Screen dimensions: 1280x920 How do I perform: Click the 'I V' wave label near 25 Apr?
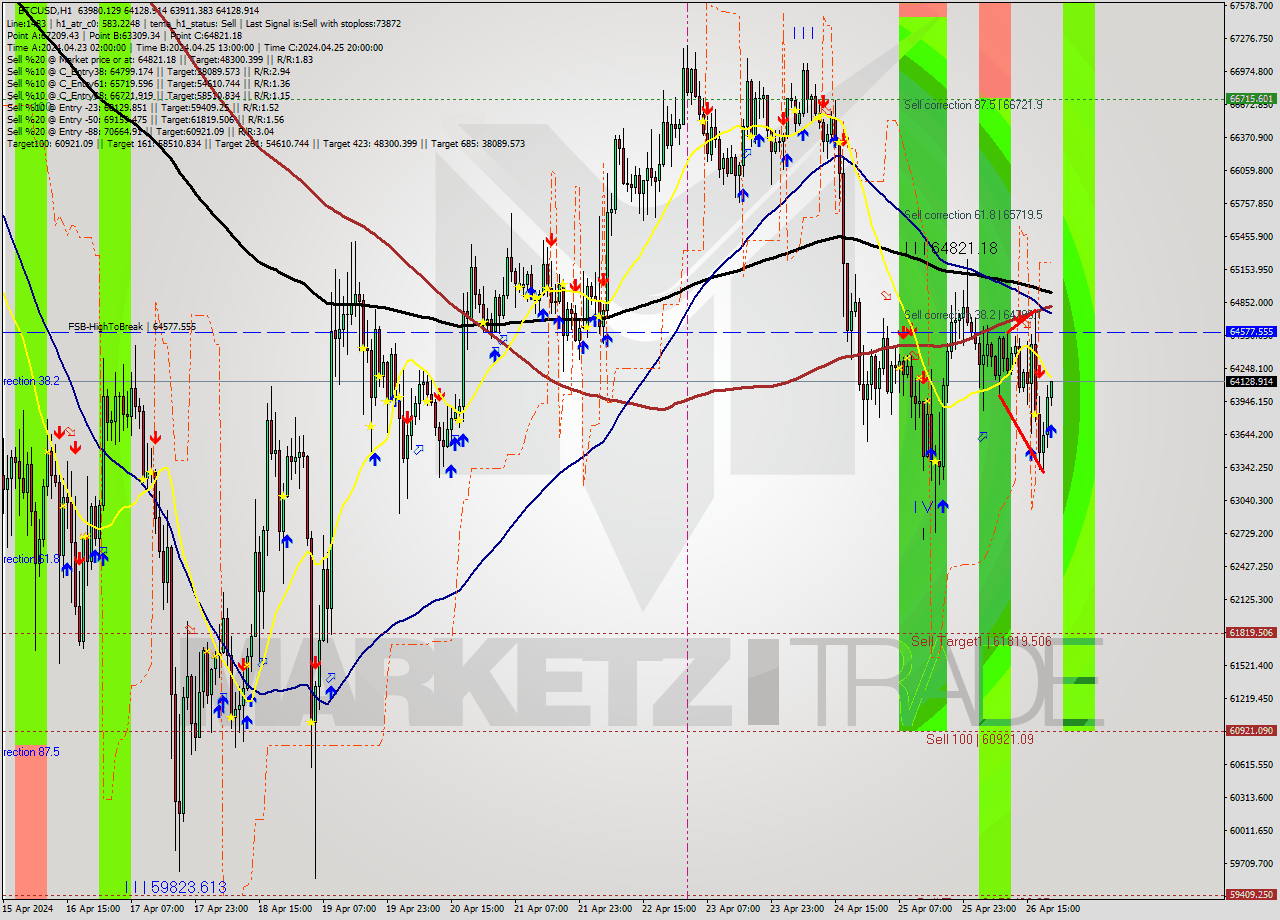pos(922,507)
